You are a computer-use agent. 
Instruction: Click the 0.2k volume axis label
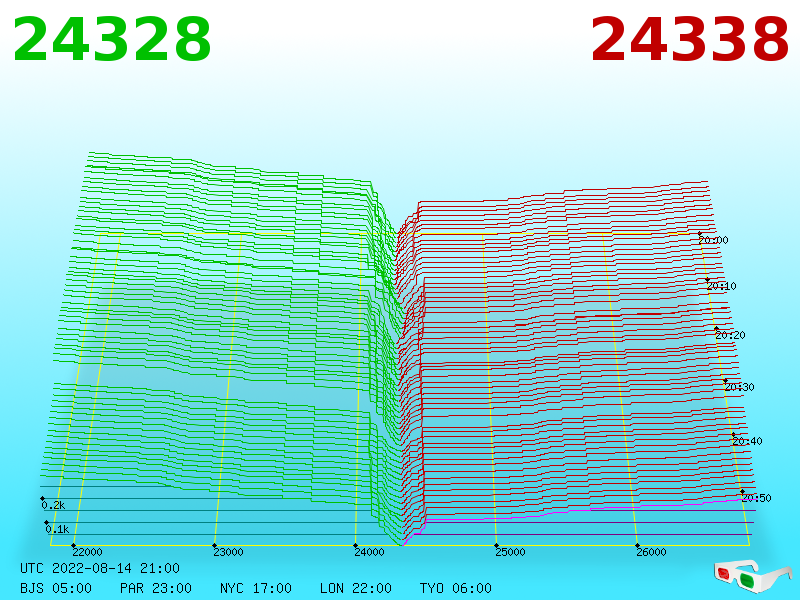click(53, 506)
